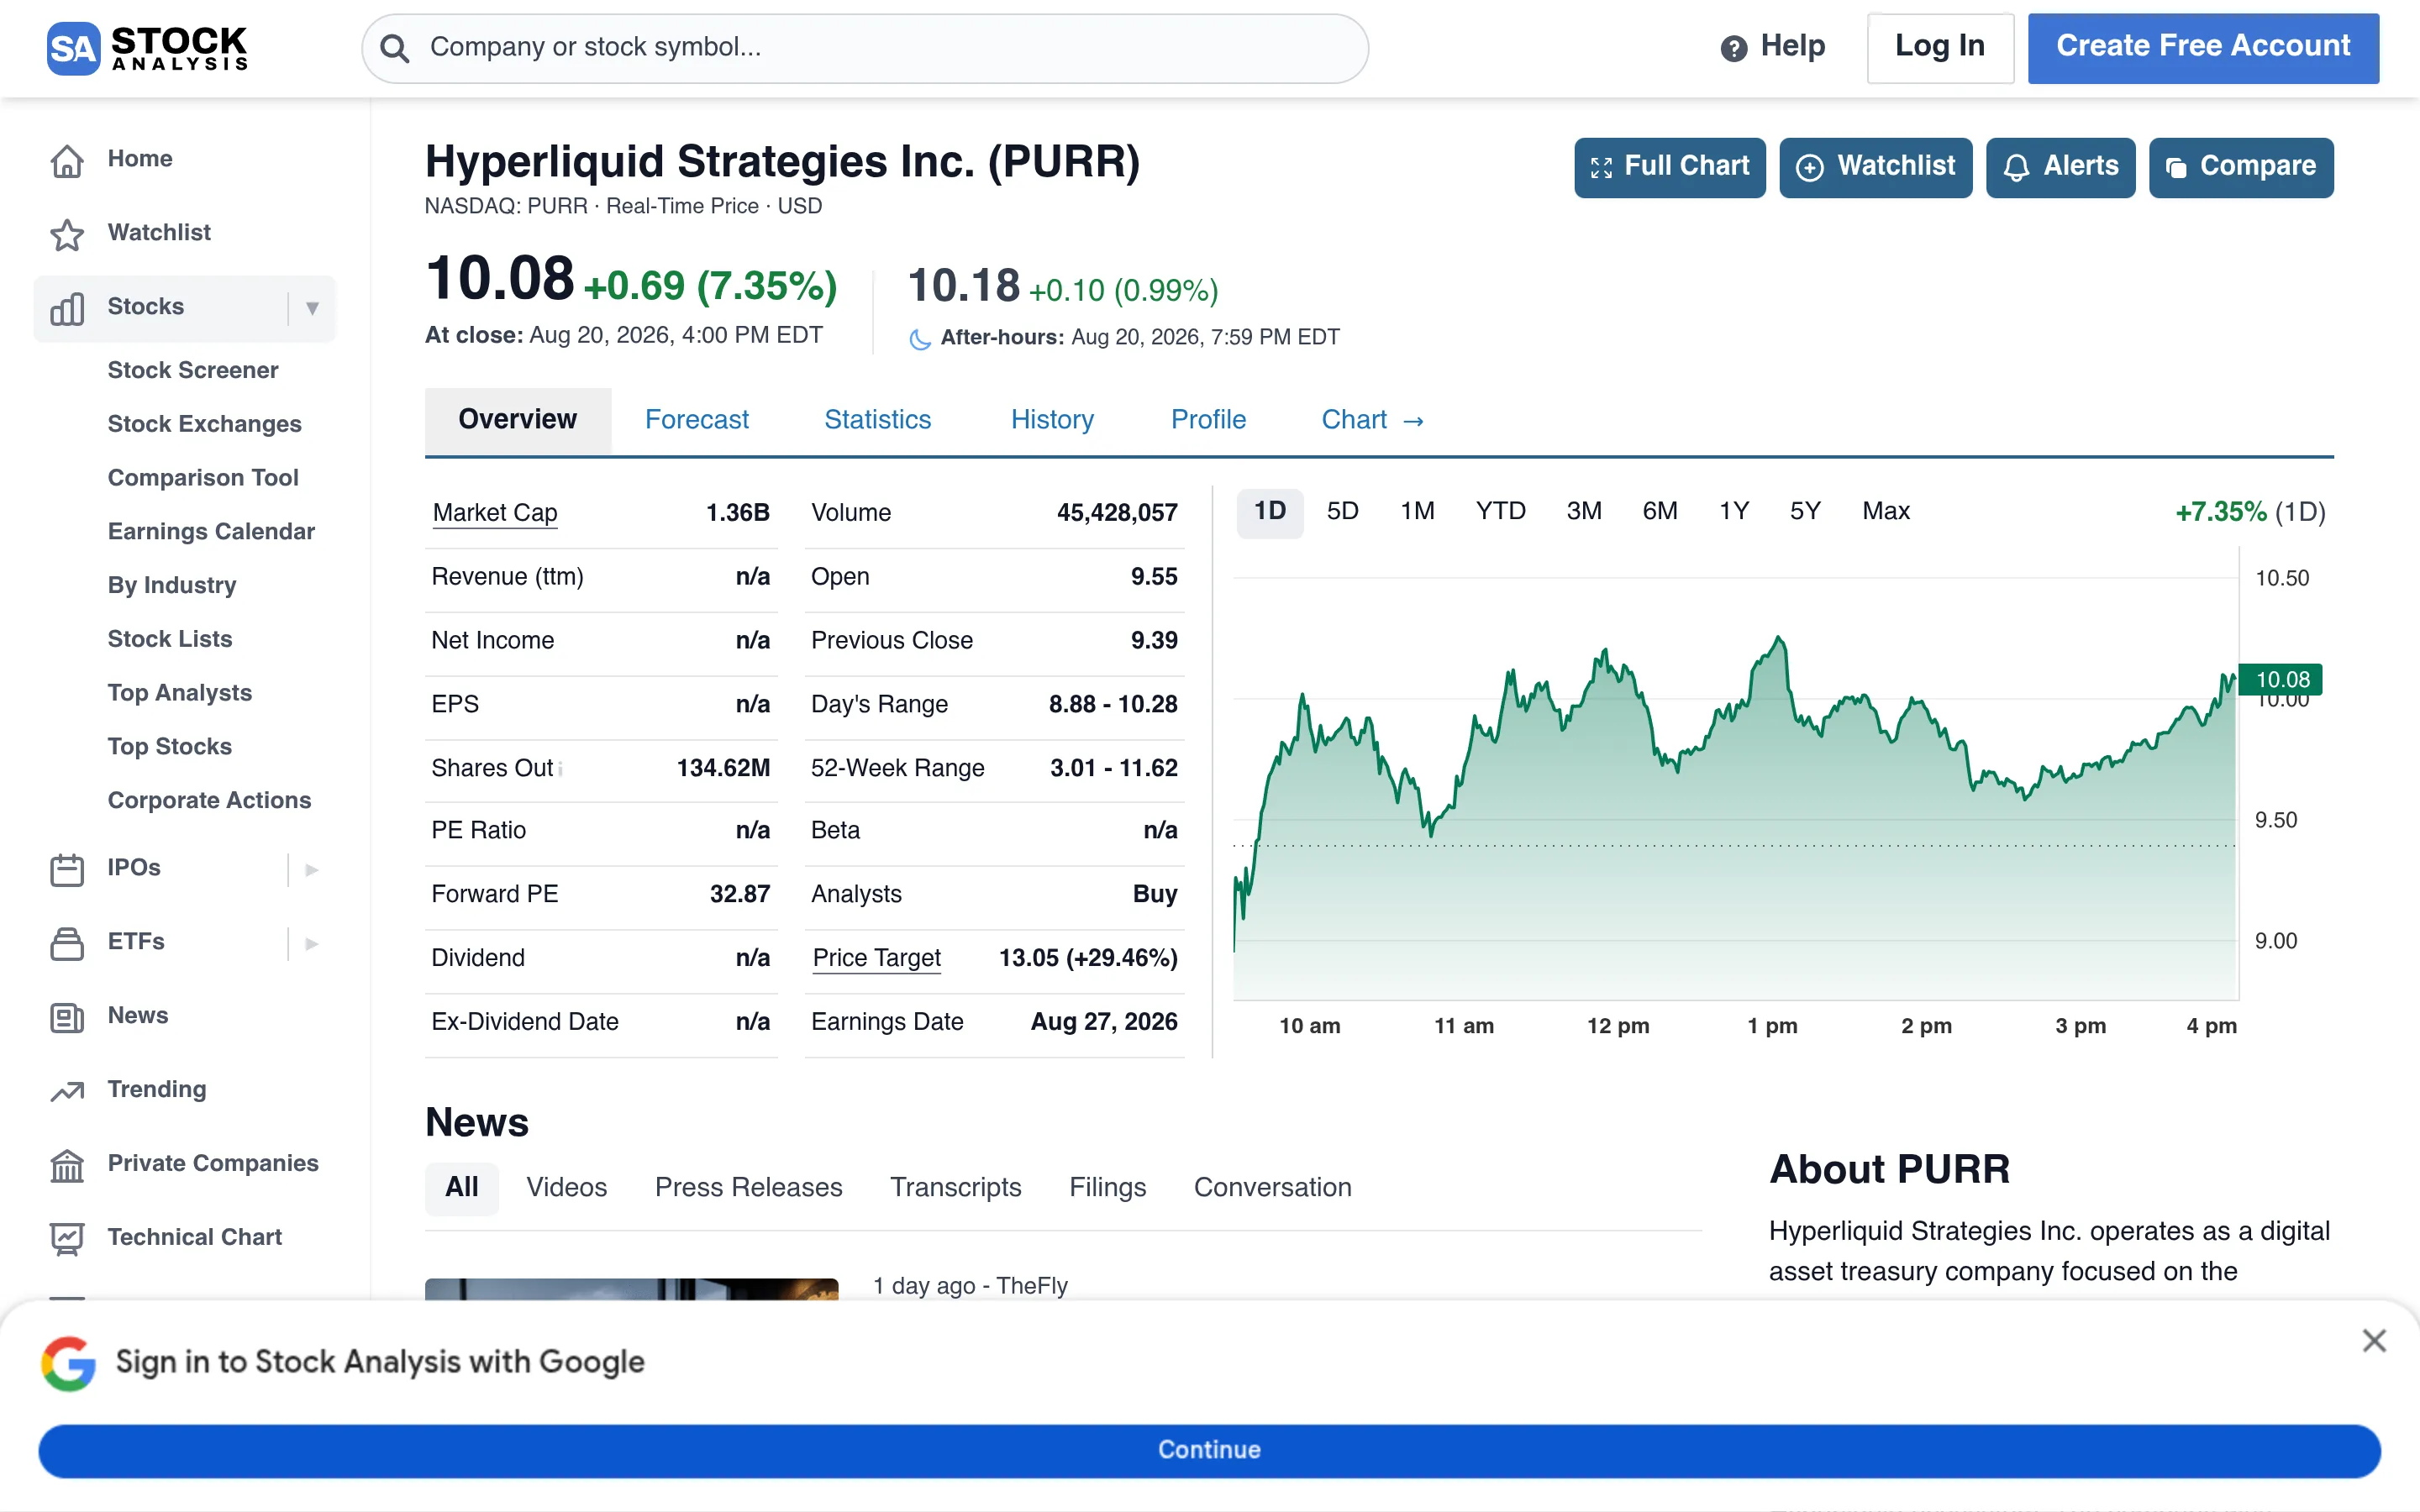Click the Private Companies bank icon

[67, 1165]
